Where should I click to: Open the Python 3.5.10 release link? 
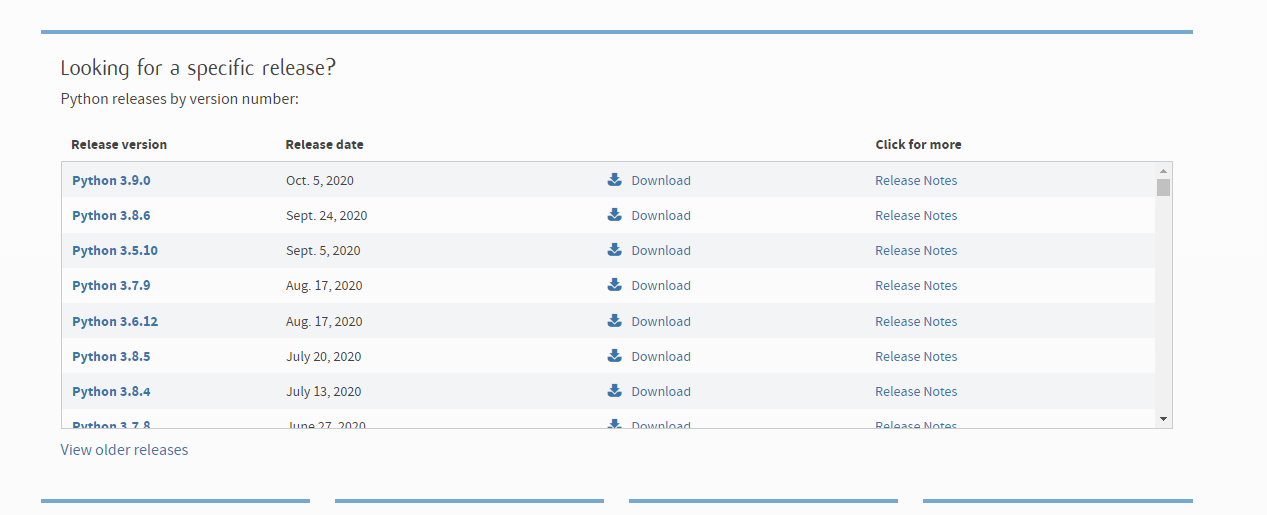115,251
